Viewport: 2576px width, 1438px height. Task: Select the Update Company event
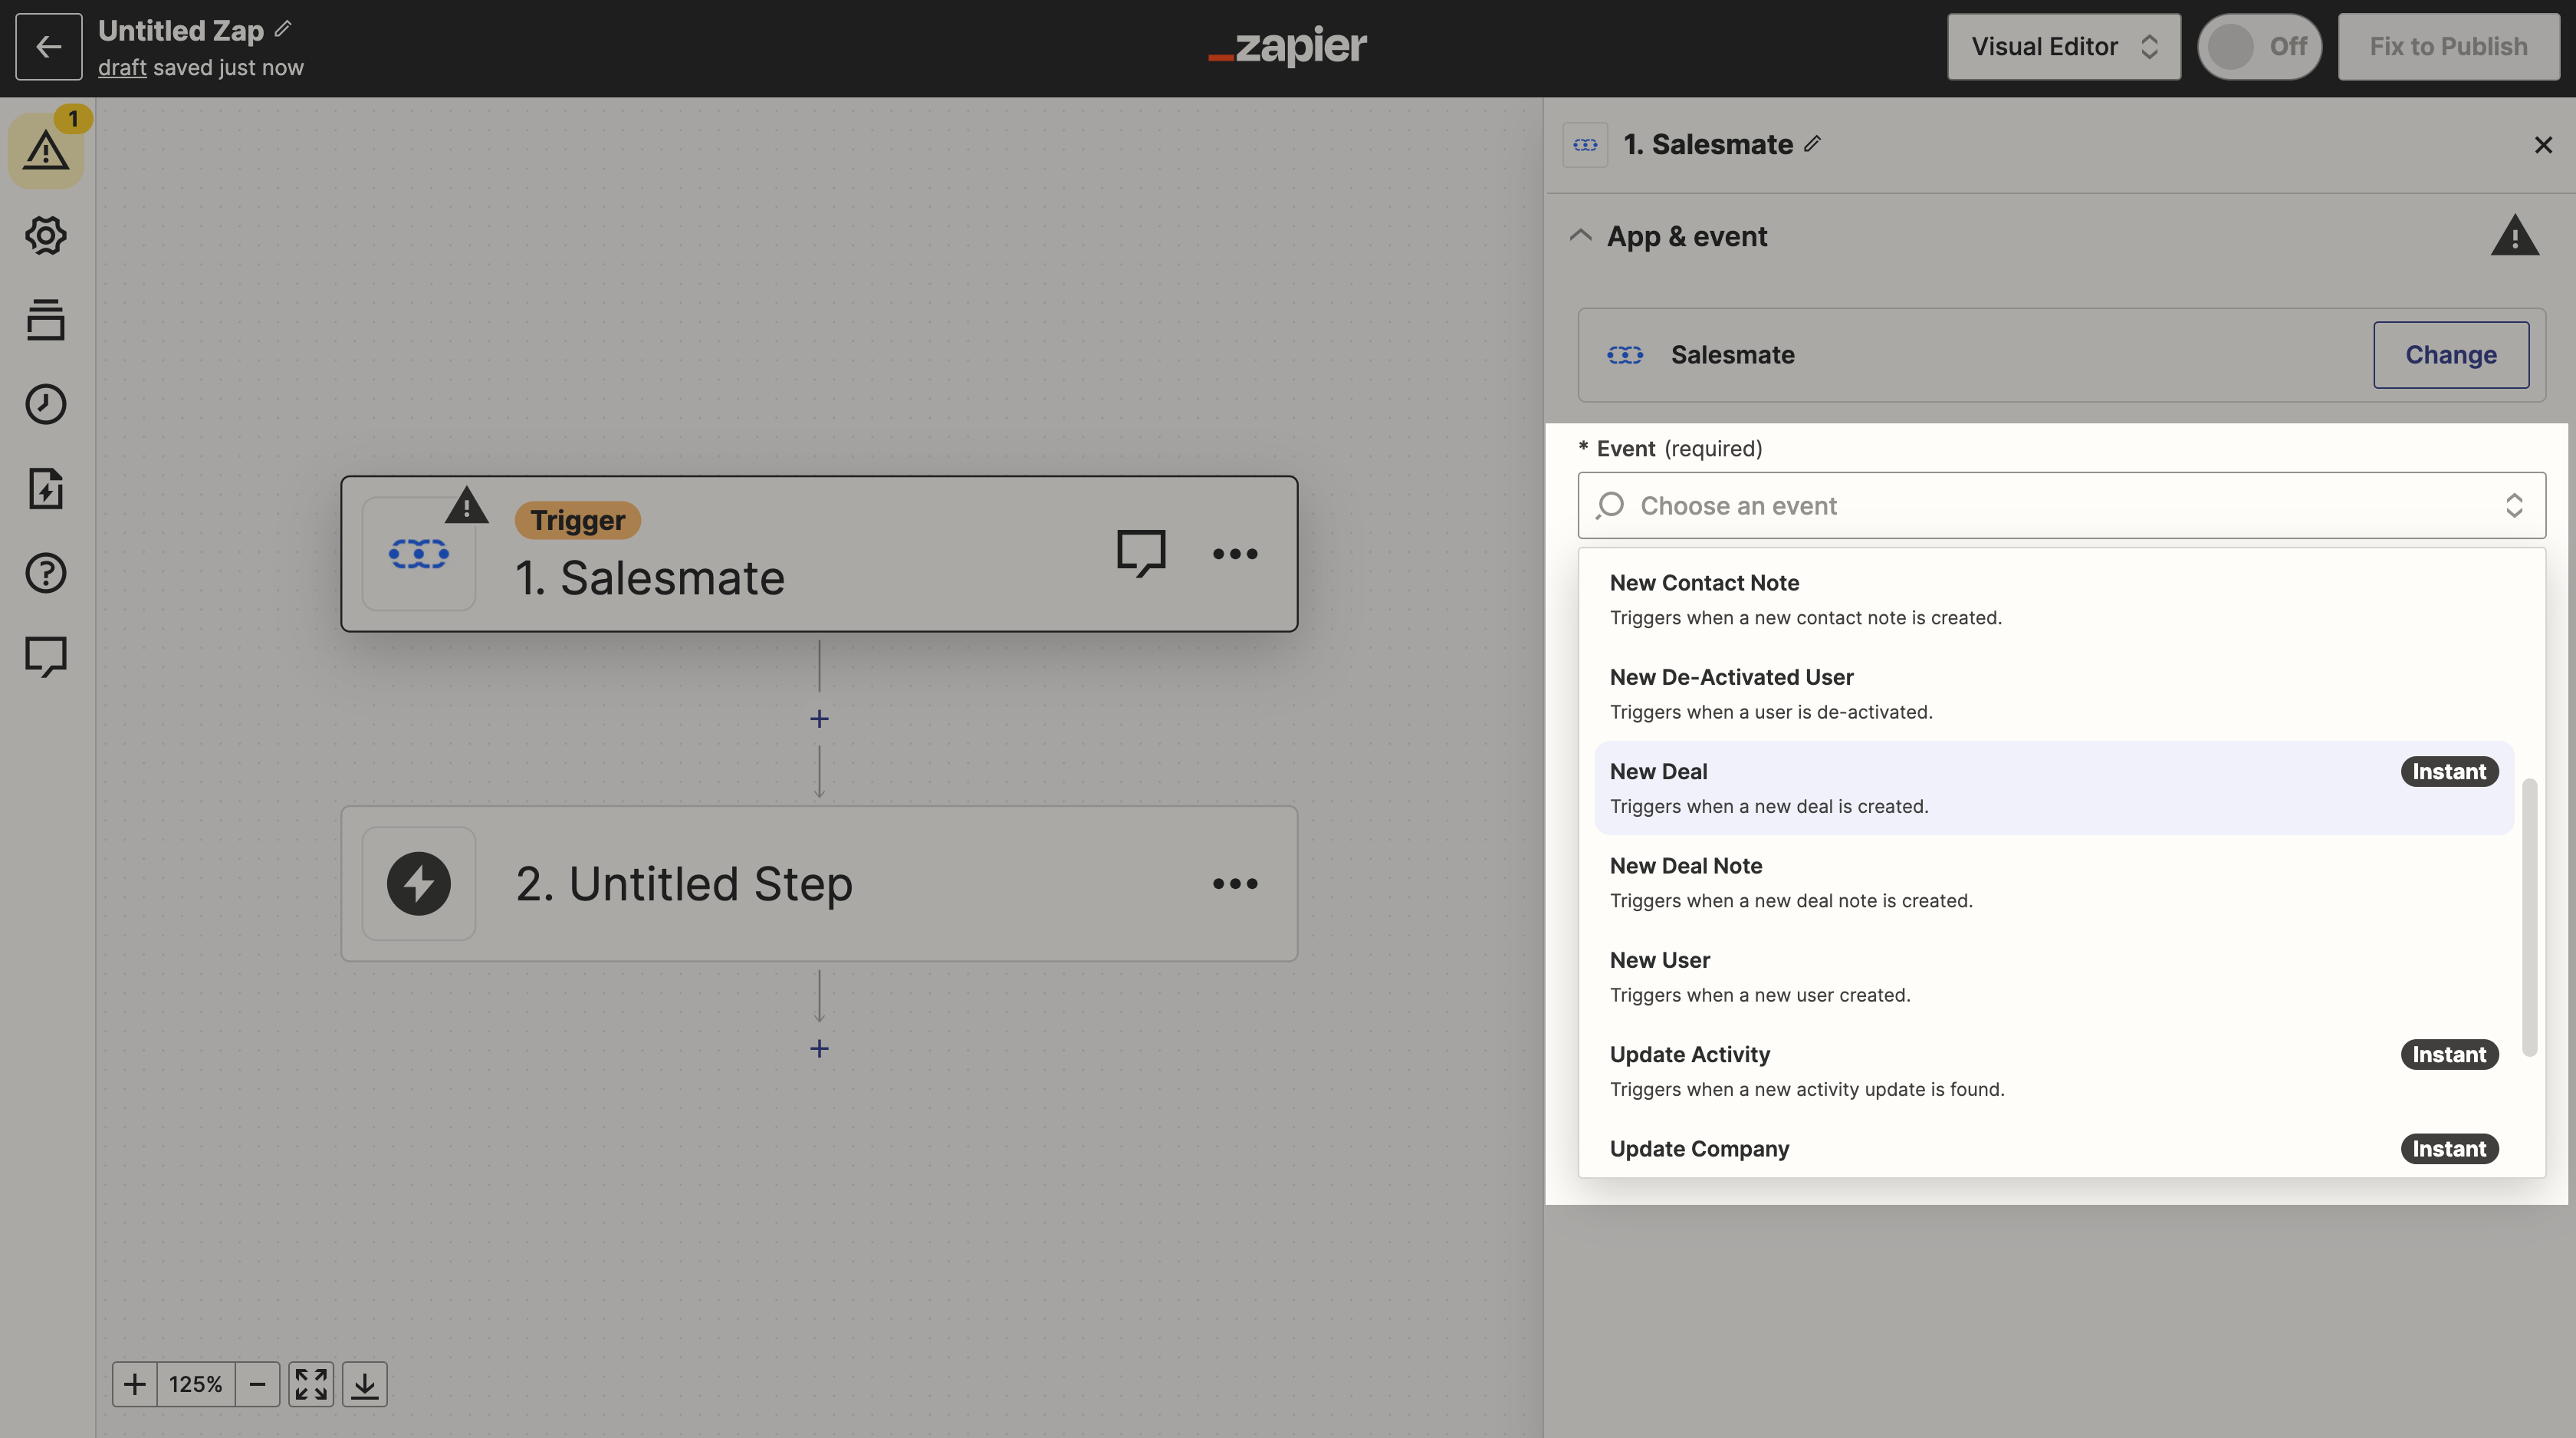[2055, 1149]
